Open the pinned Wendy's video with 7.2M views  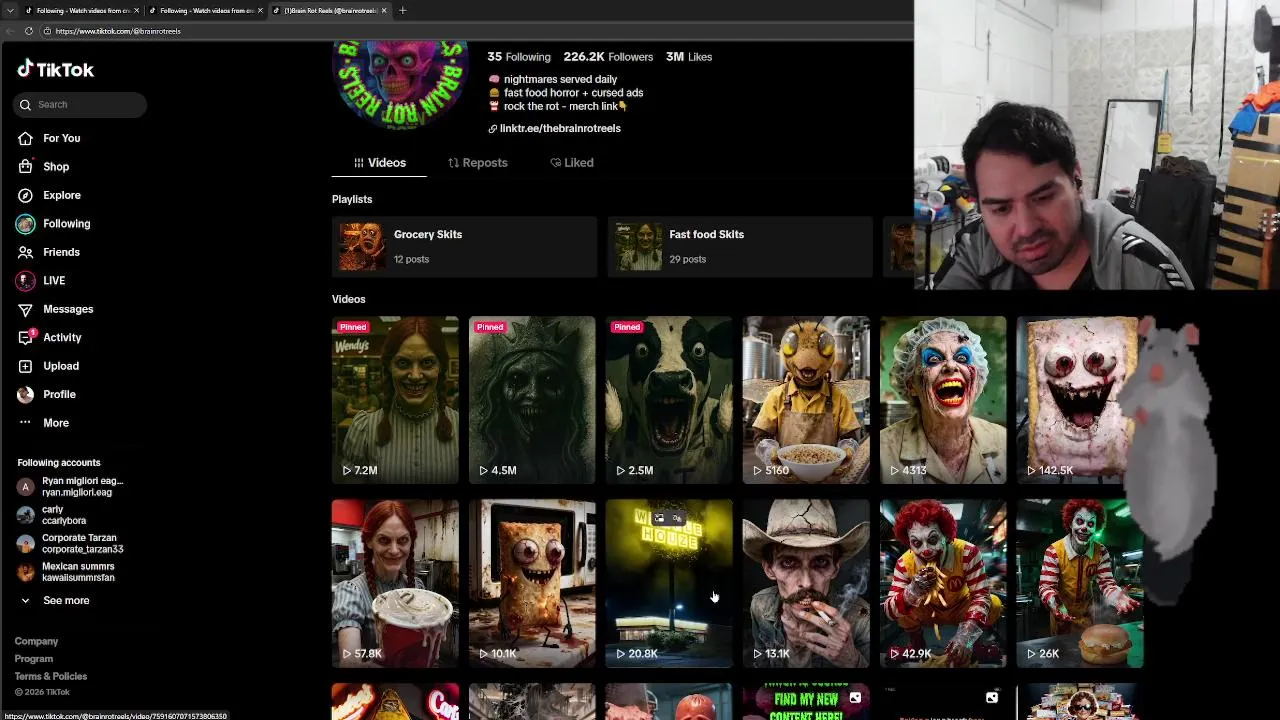point(395,400)
